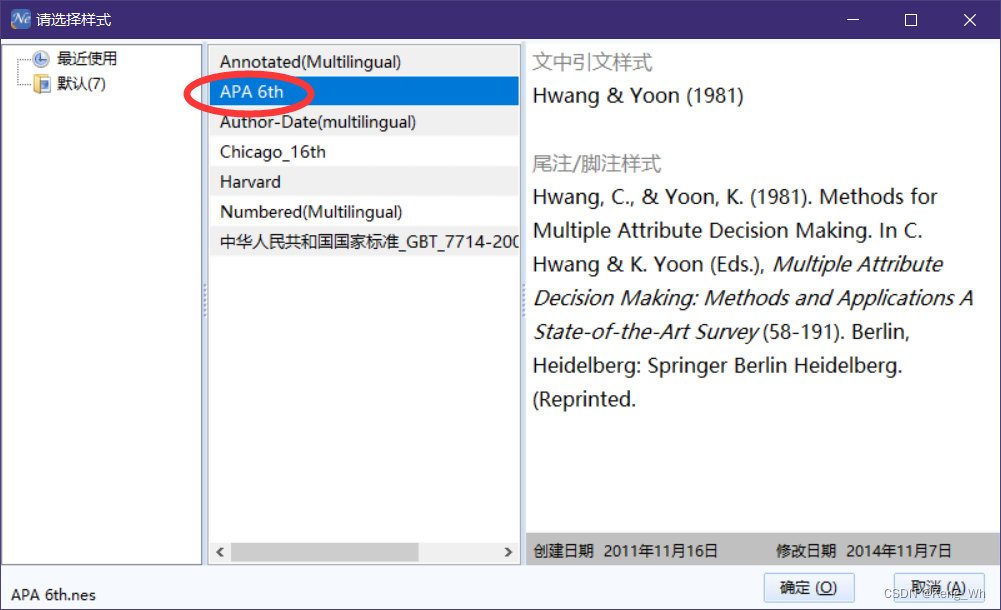Click the 尾注/脚注样式 heading

[x=596, y=163]
